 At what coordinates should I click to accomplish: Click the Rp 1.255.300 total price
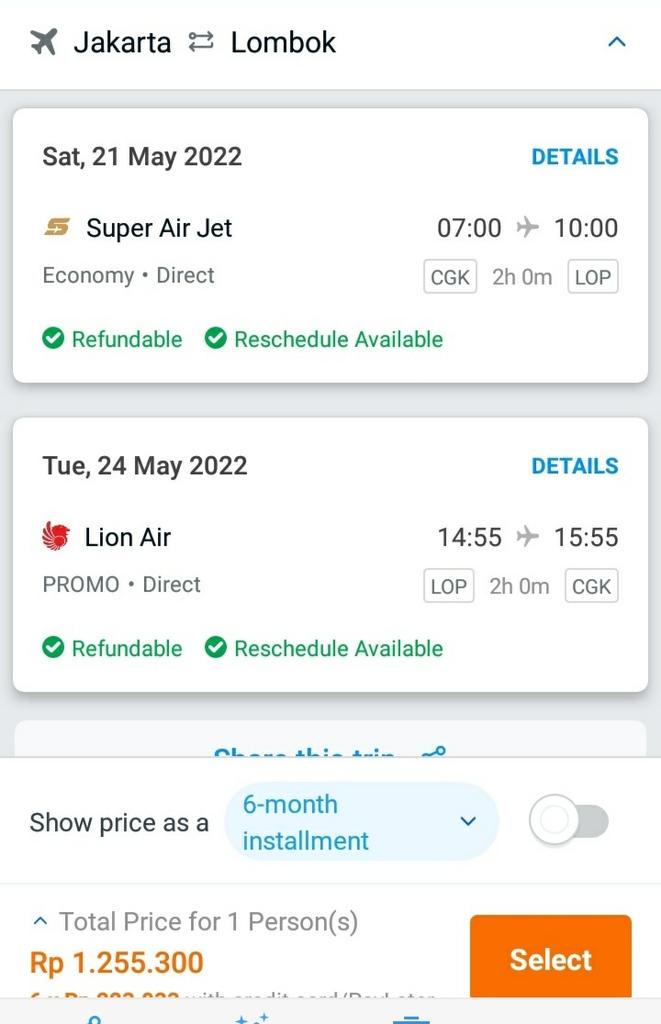[x=117, y=962]
